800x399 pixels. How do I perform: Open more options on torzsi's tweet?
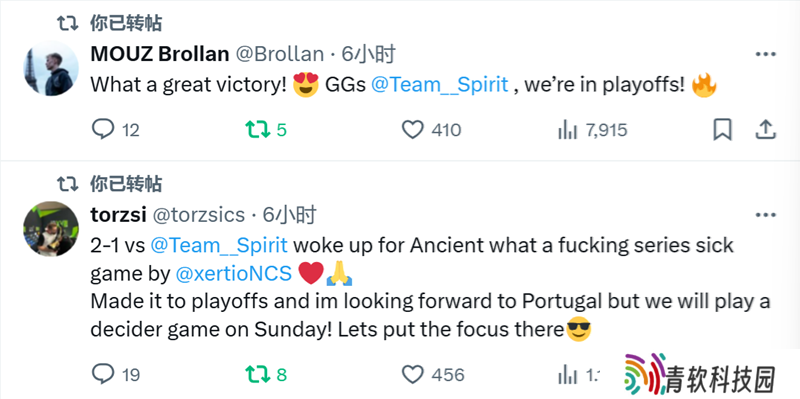pyautogui.click(x=765, y=215)
